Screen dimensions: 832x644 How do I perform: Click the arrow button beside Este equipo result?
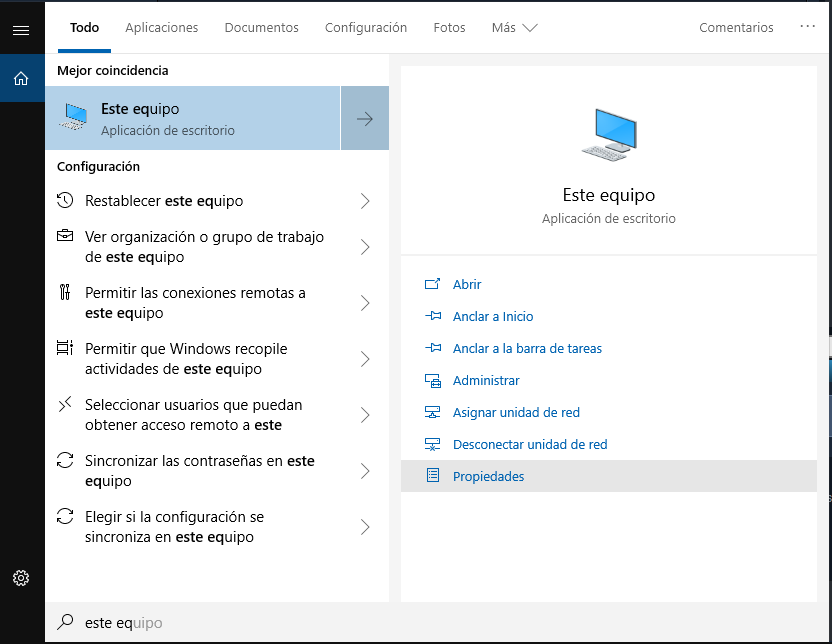tap(365, 118)
